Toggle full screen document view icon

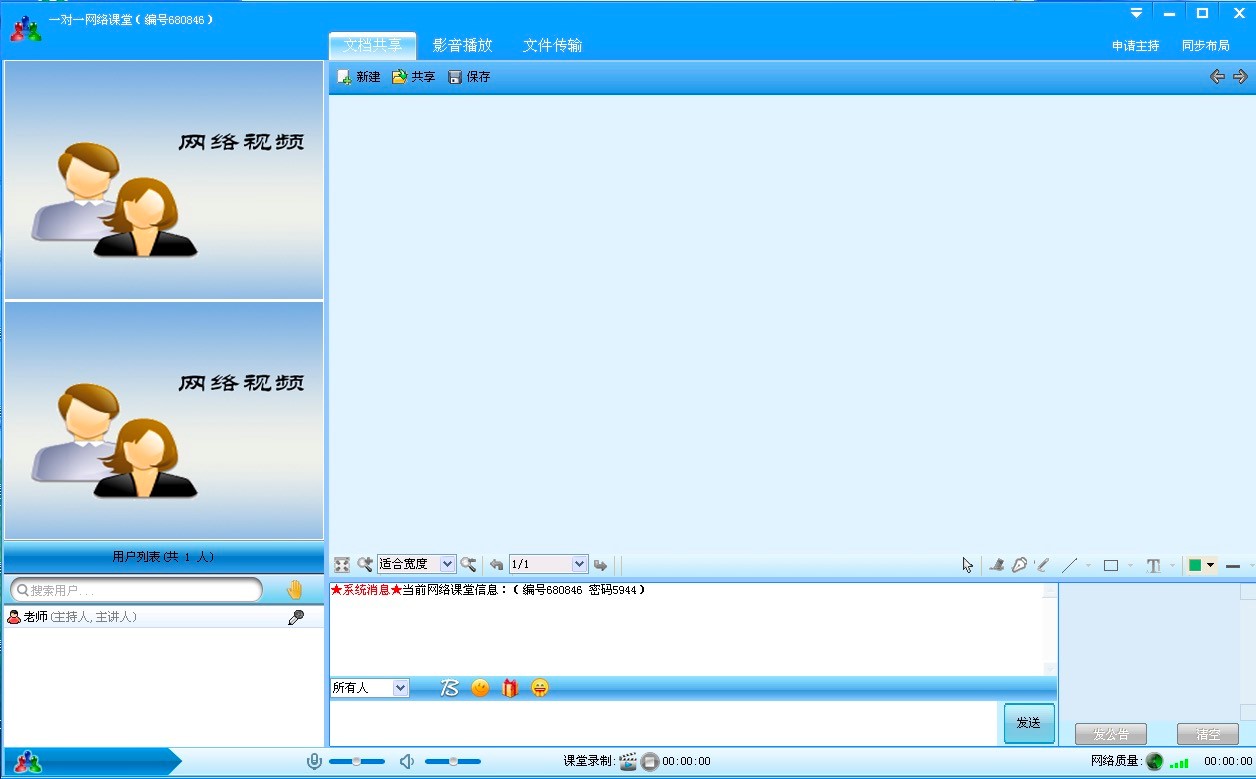[342, 565]
